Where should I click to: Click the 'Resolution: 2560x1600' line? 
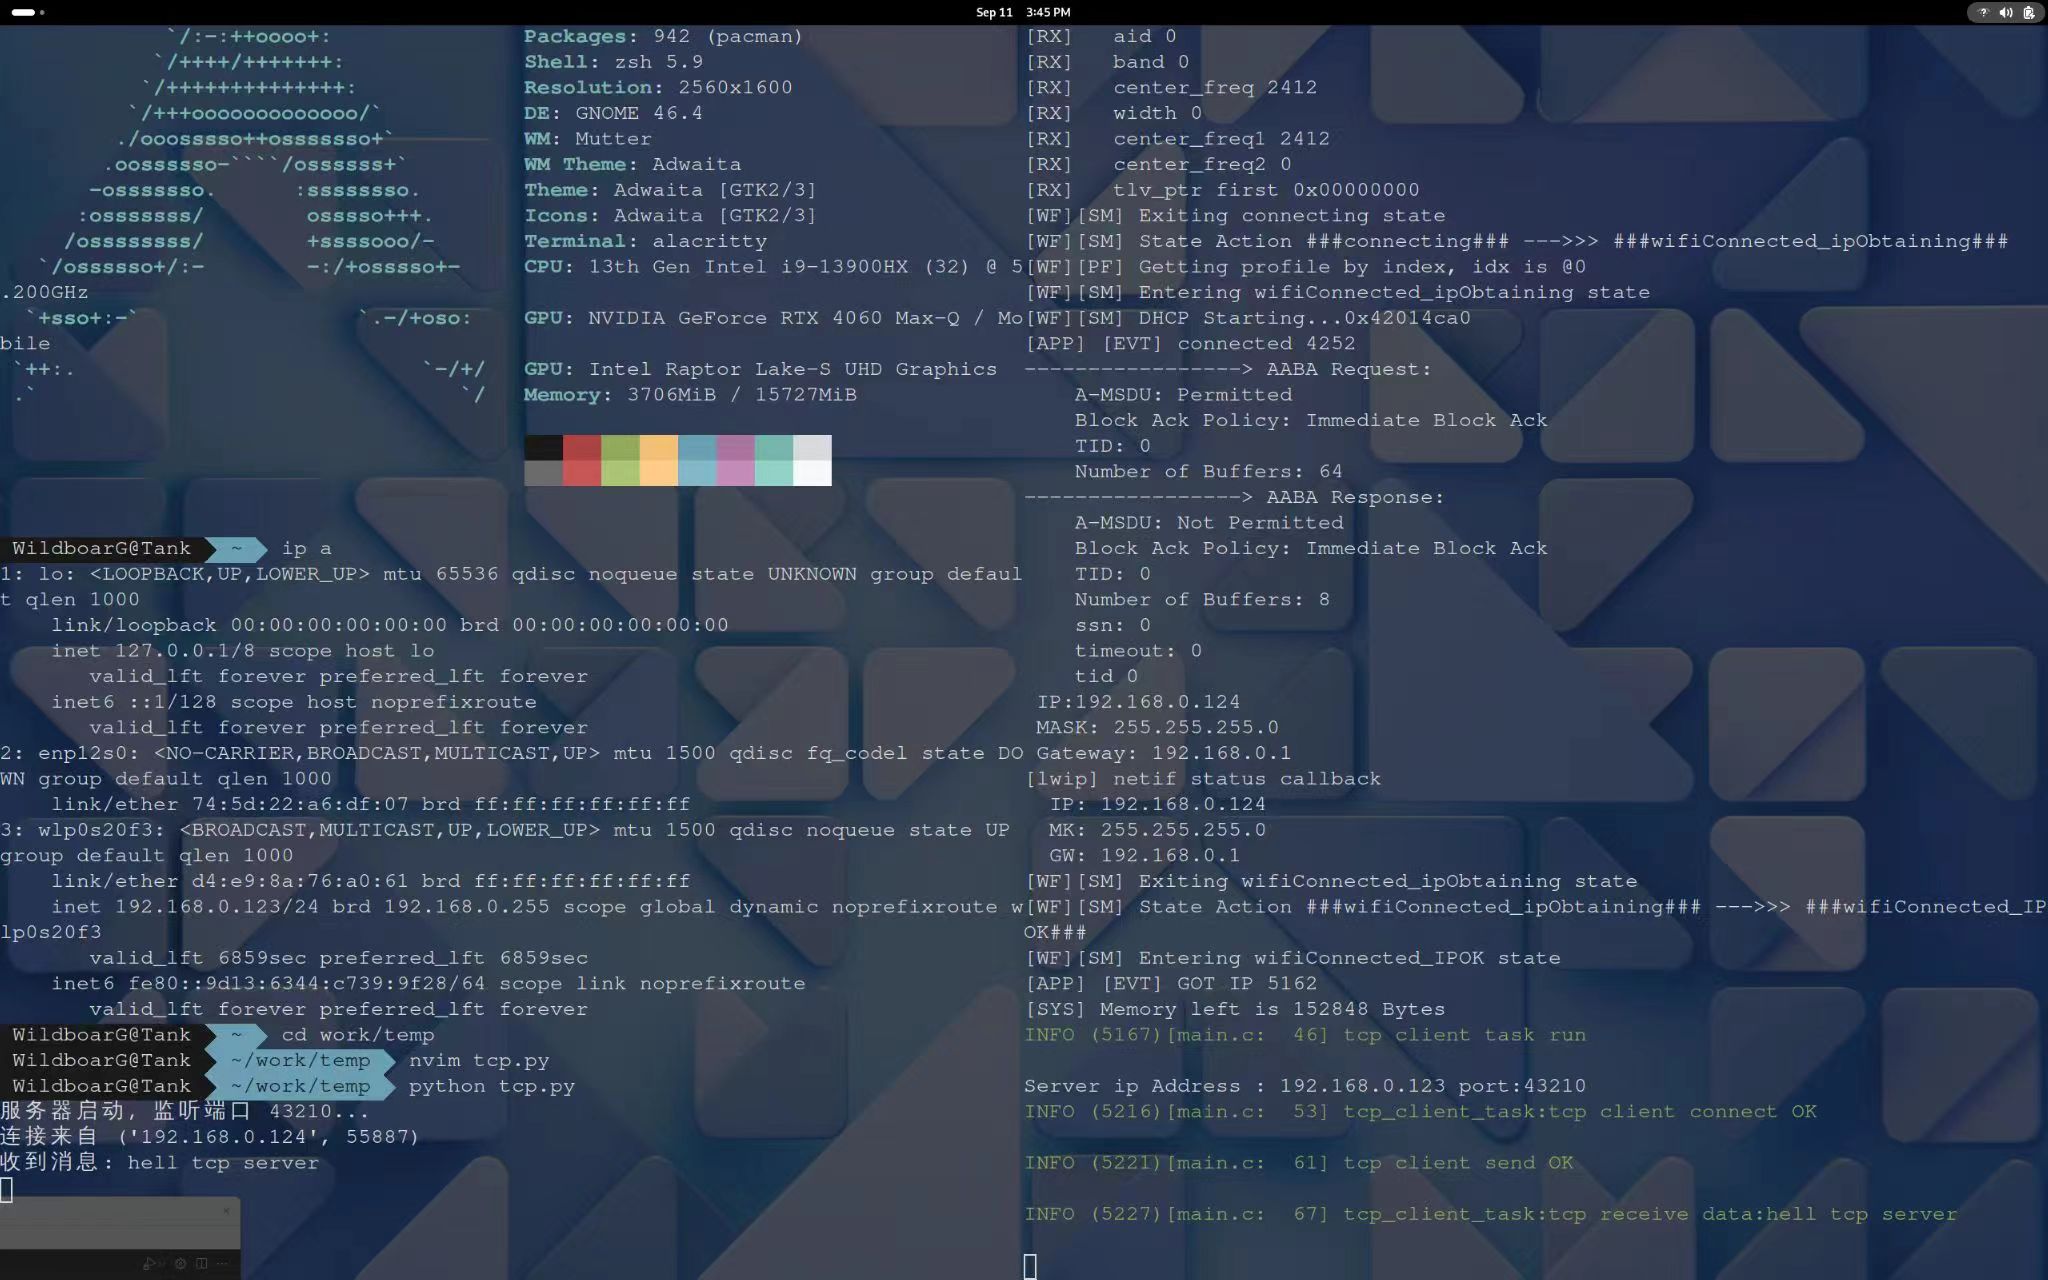tap(658, 88)
